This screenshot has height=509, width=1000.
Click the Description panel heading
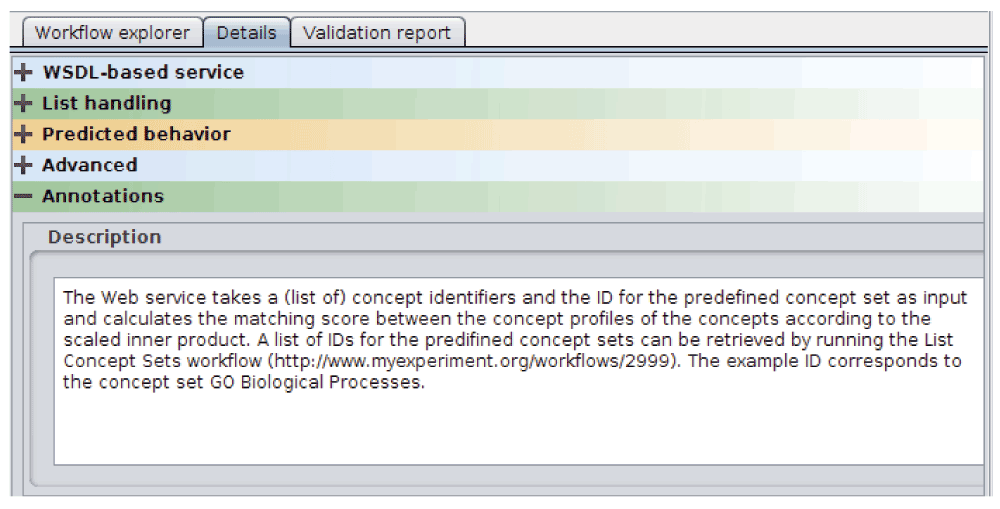(104, 238)
